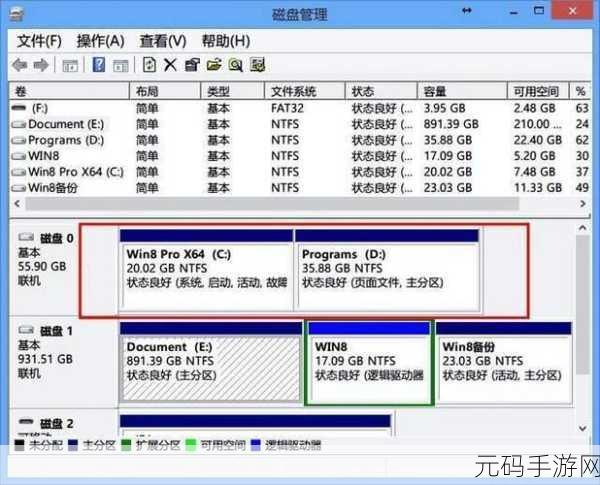Click the 磁盘 0 disk icon
The image size is (600, 485).
(x=26, y=237)
